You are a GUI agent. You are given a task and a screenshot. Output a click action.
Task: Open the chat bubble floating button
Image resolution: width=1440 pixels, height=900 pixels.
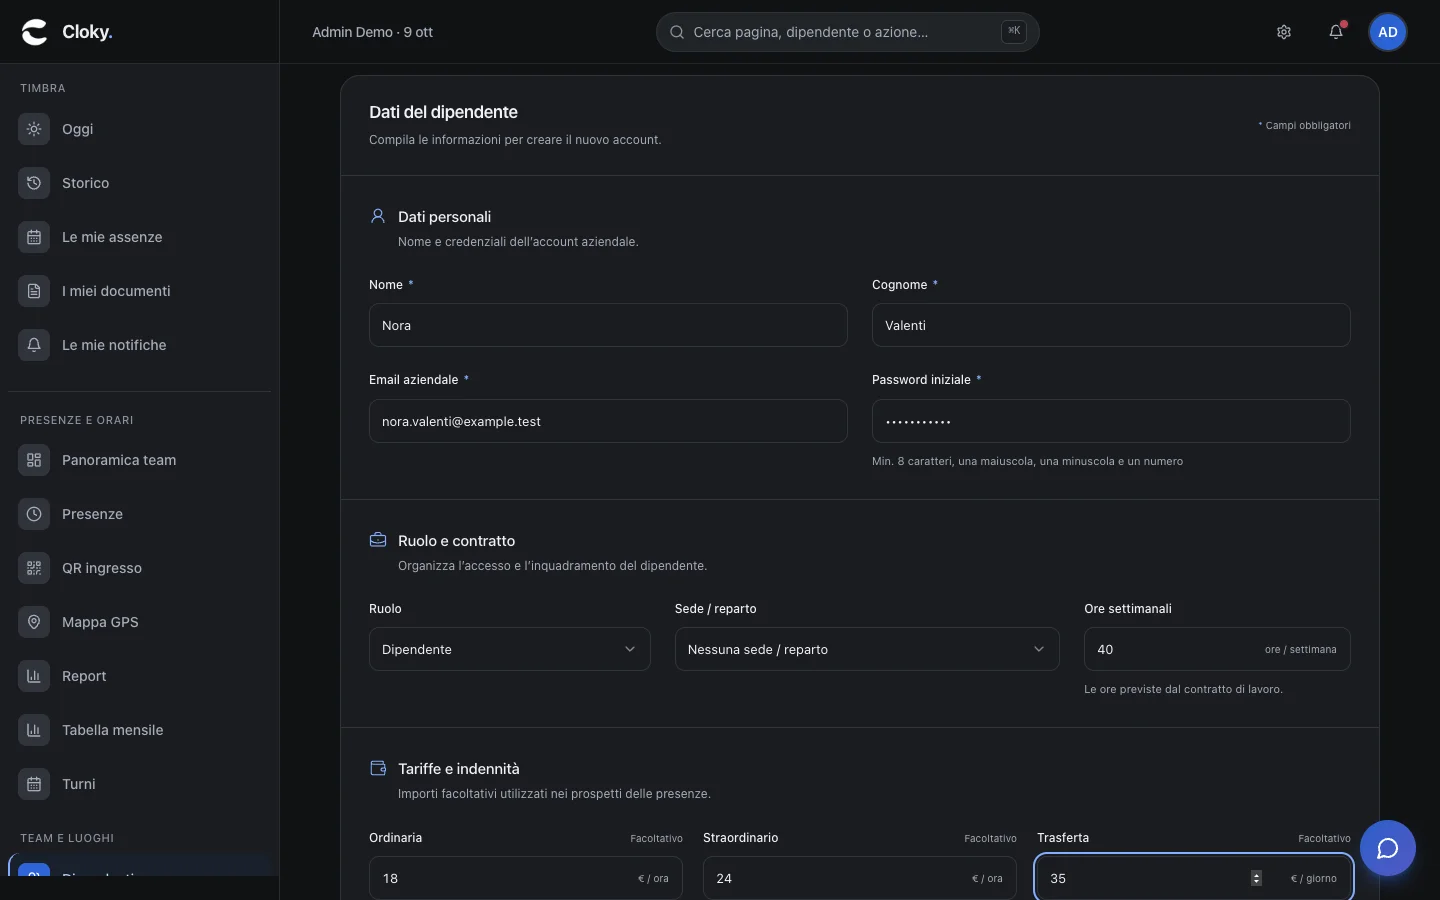click(x=1387, y=848)
